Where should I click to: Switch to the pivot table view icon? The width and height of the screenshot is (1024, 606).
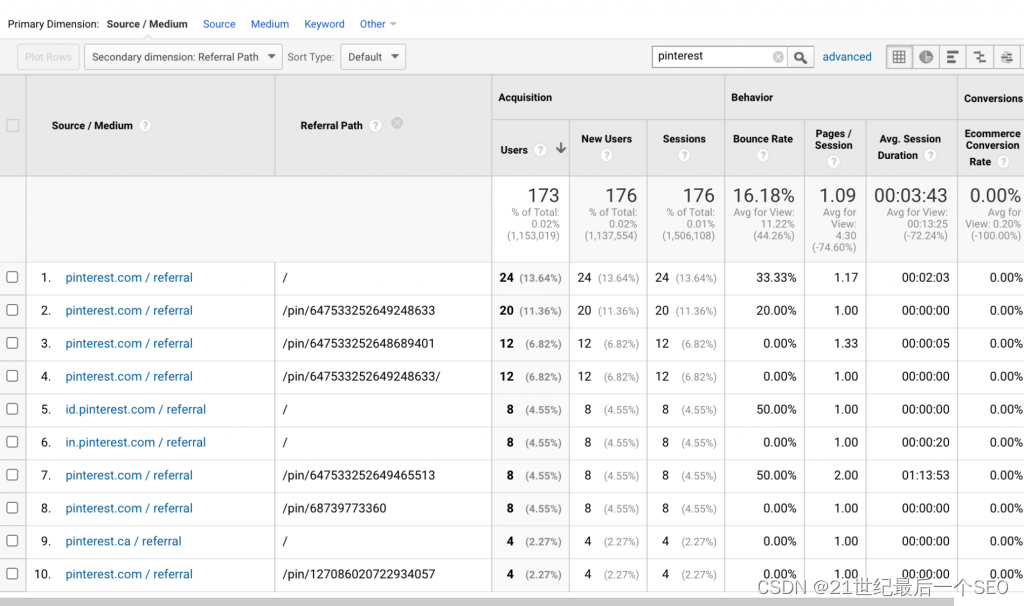[1007, 57]
